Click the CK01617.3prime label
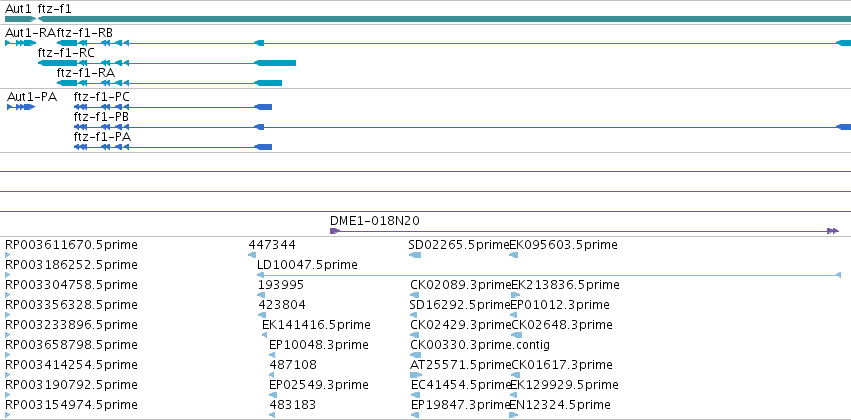This screenshot has height=420, width=851. pos(562,365)
